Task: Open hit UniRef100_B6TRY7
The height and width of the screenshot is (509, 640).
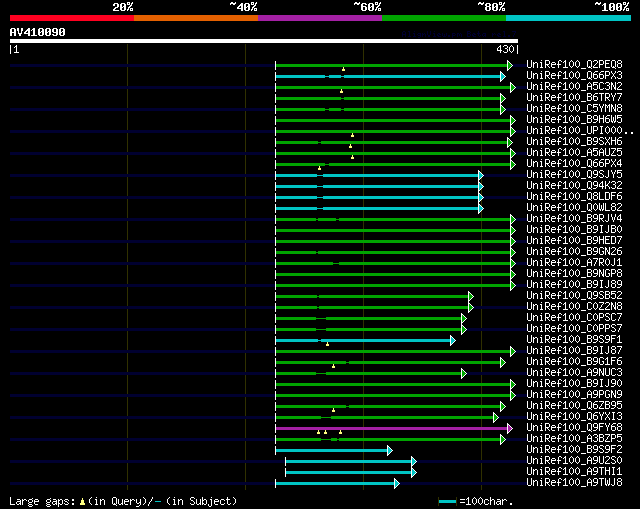Action: click(574, 98)
